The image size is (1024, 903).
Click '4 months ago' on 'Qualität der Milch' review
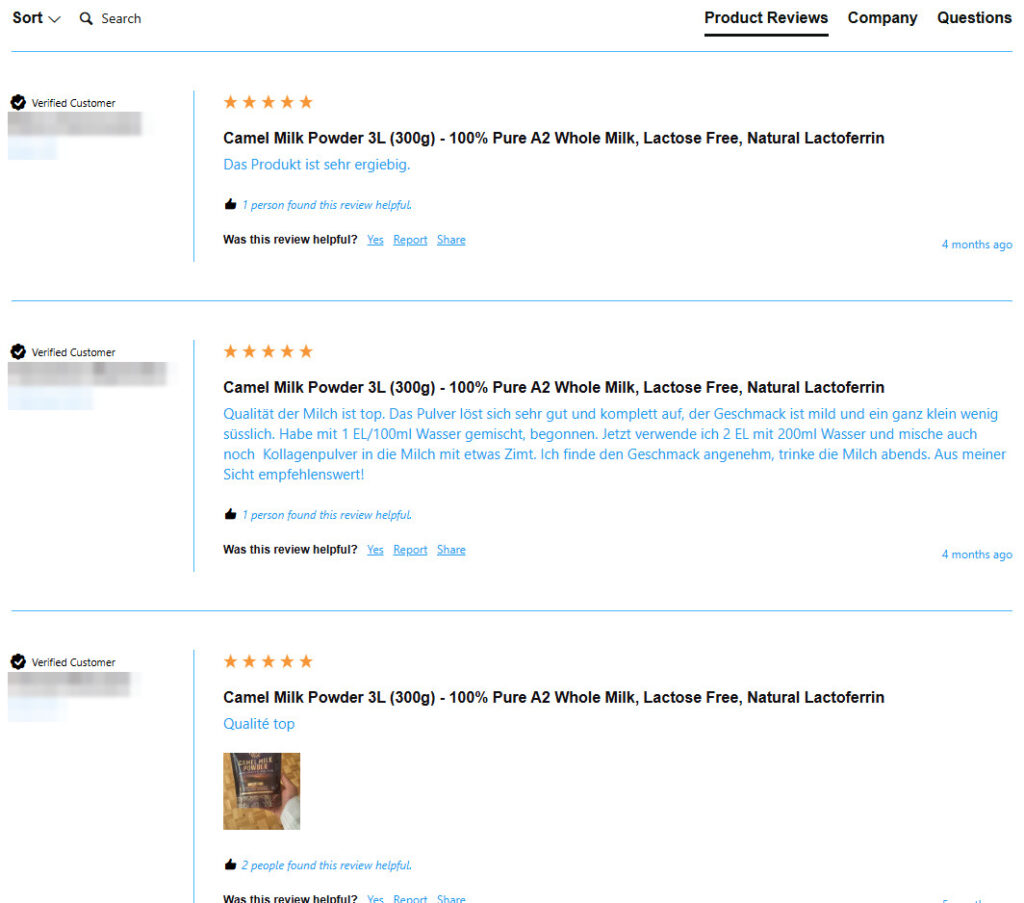977,554
